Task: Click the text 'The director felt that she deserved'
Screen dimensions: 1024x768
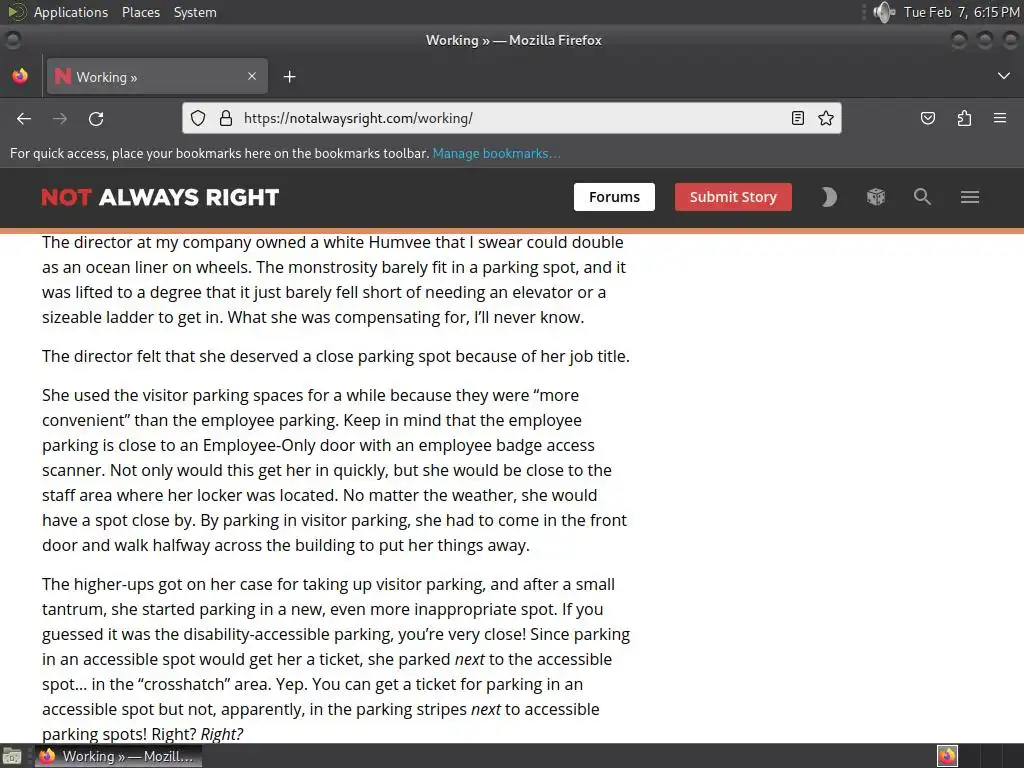Action: coord(170,357)
